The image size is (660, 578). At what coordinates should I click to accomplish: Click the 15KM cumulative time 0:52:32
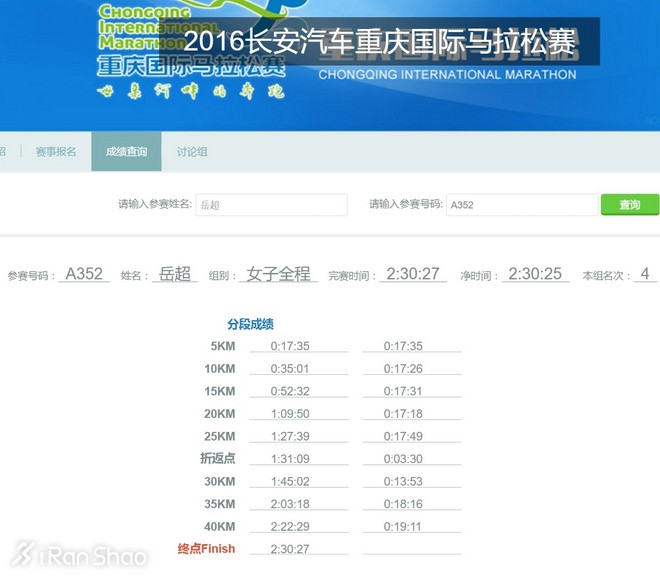point(290,392)
